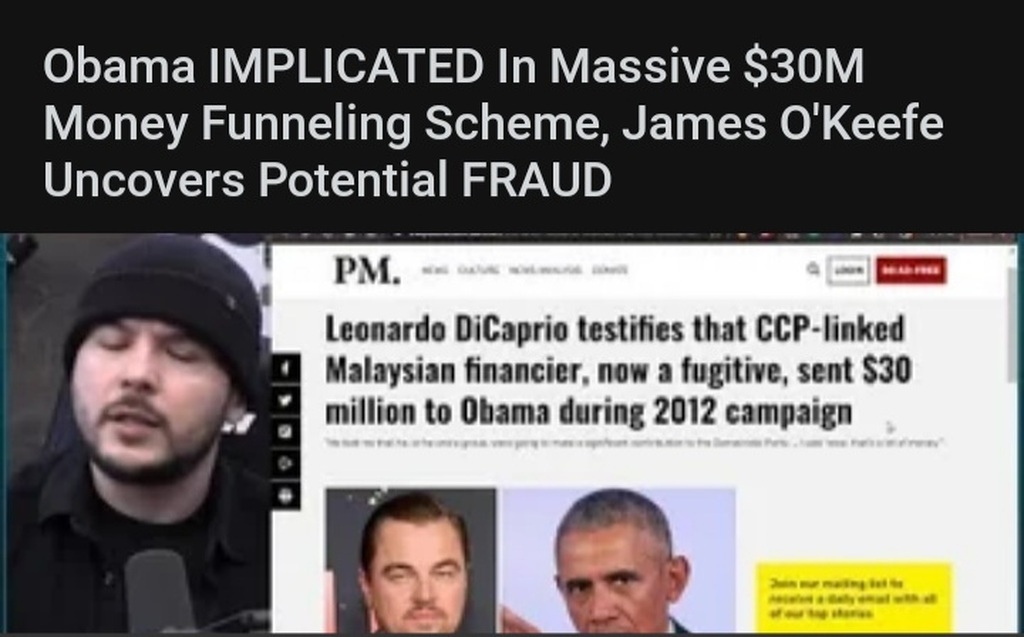
Task: Click the article photo of two men
Action: tap(531, 560)
